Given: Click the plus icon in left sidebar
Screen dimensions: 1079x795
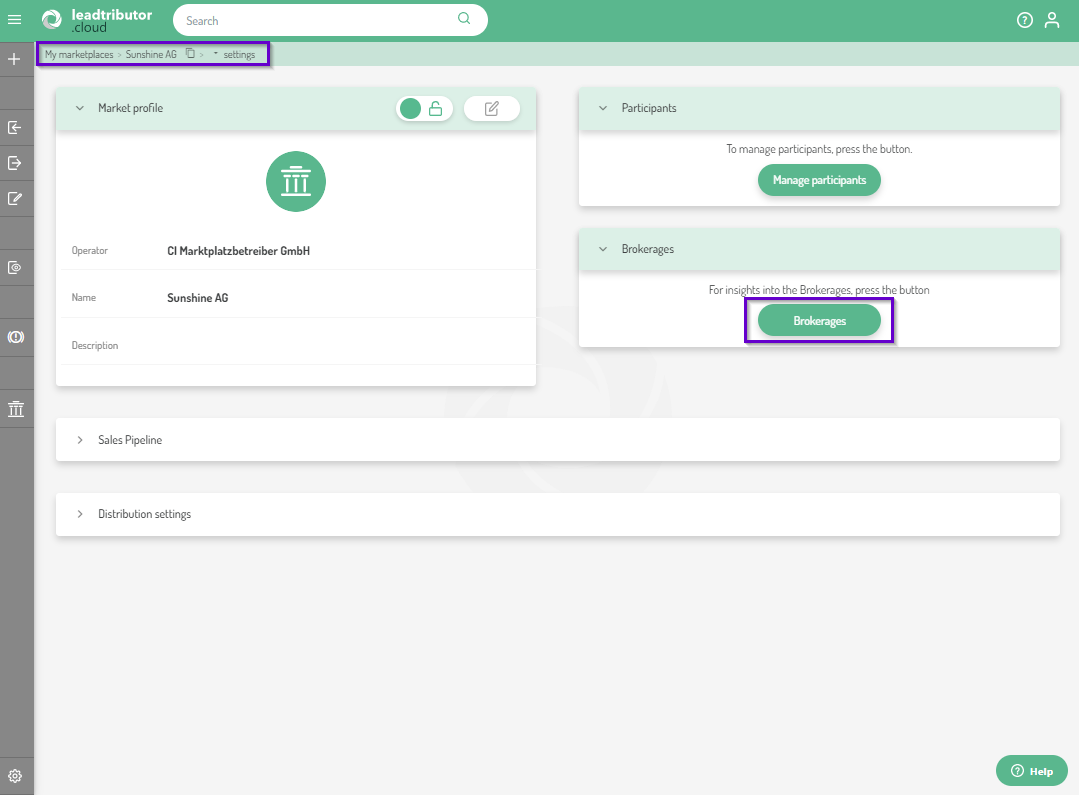Looking at the screenshot, I should (x=15, y=59).
